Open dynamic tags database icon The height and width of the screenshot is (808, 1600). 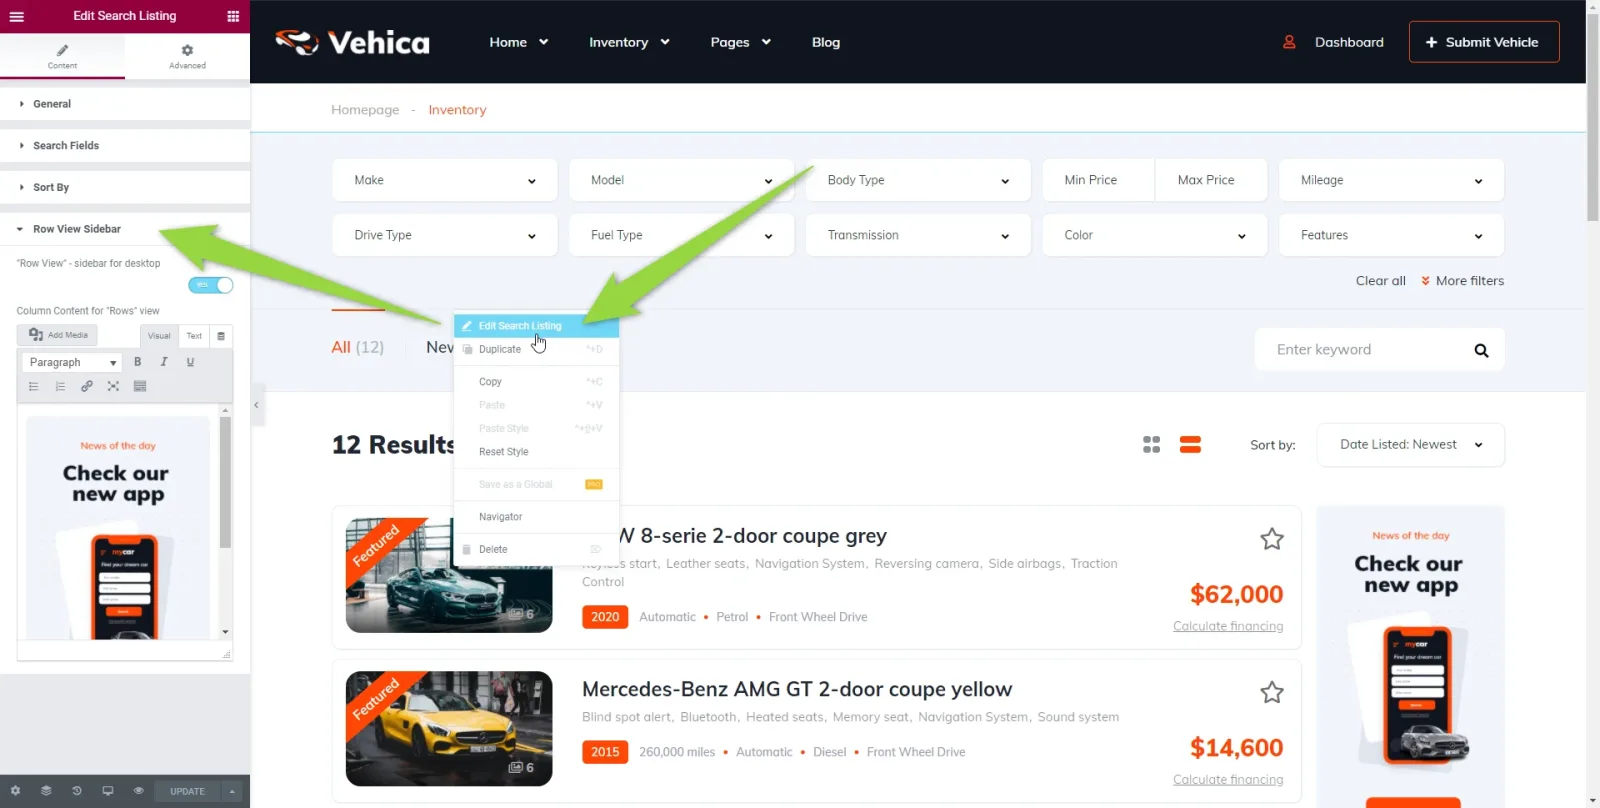(221, 336)
